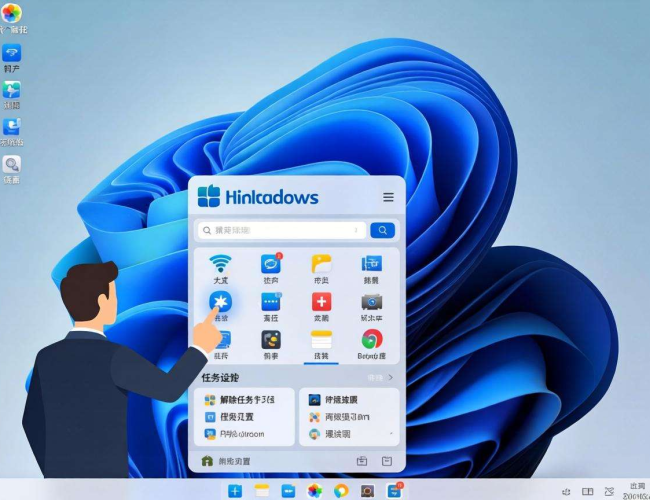Open the dark square app with yellow figure
Image resolution: width=650 pixels, height=500 pixels.
point(271,340)
